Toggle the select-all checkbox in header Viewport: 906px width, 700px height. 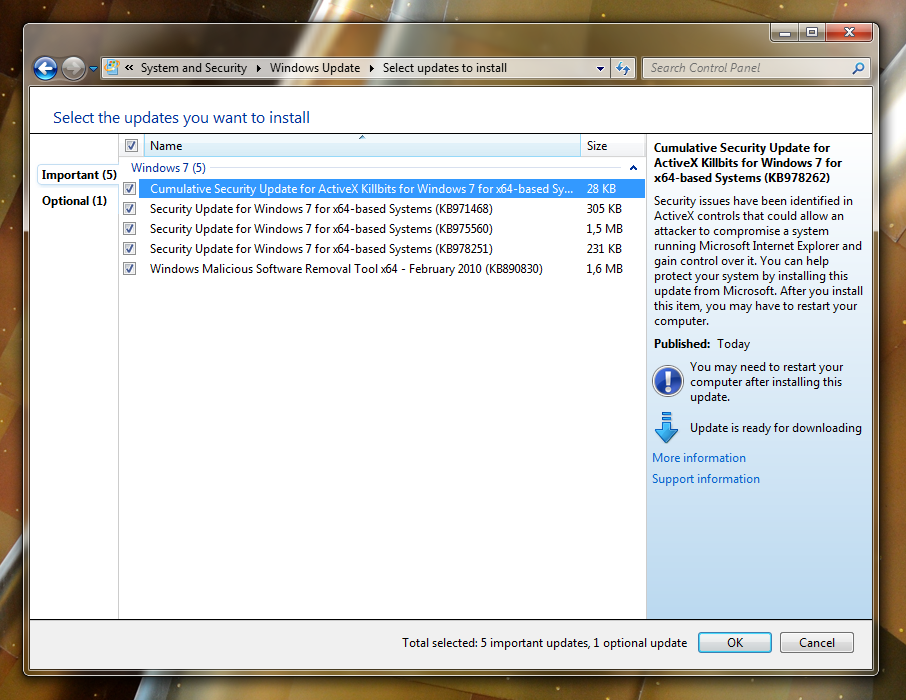131,146
